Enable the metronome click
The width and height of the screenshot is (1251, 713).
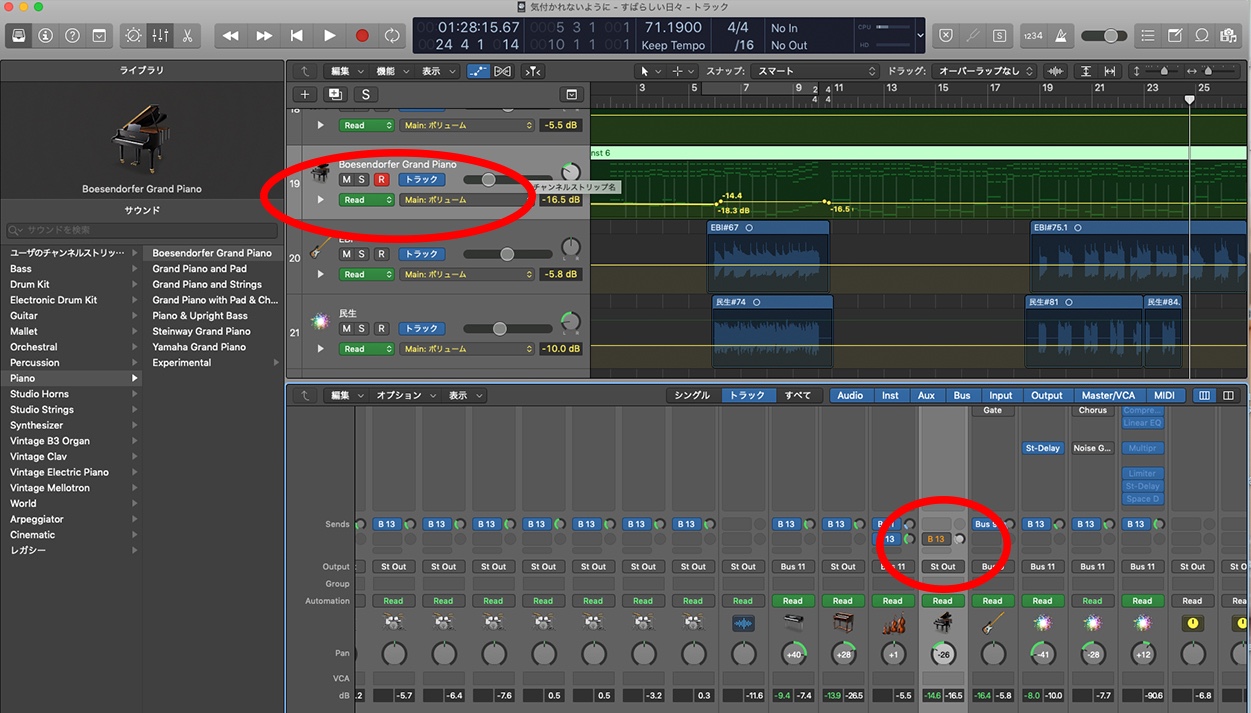pyautogui.click(x=1061, y=36)
